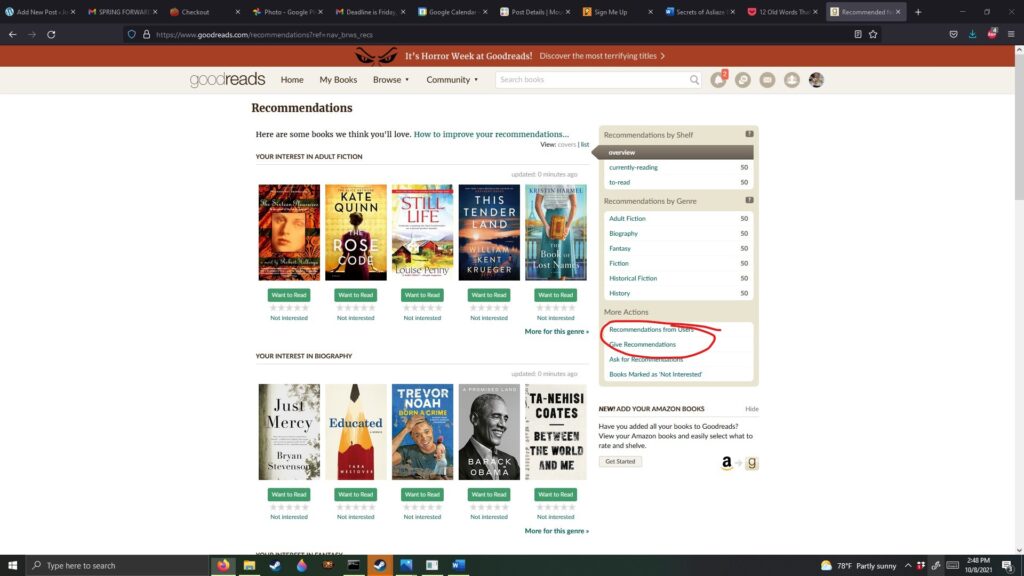
Task: Click the Goodreads logo
Action: pos(227,80)
